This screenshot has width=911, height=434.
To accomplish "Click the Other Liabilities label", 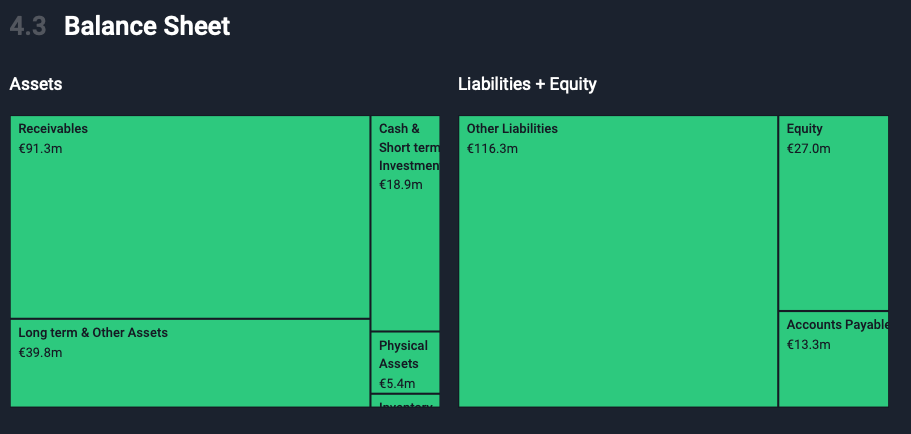I will click(x=512, y=129).
